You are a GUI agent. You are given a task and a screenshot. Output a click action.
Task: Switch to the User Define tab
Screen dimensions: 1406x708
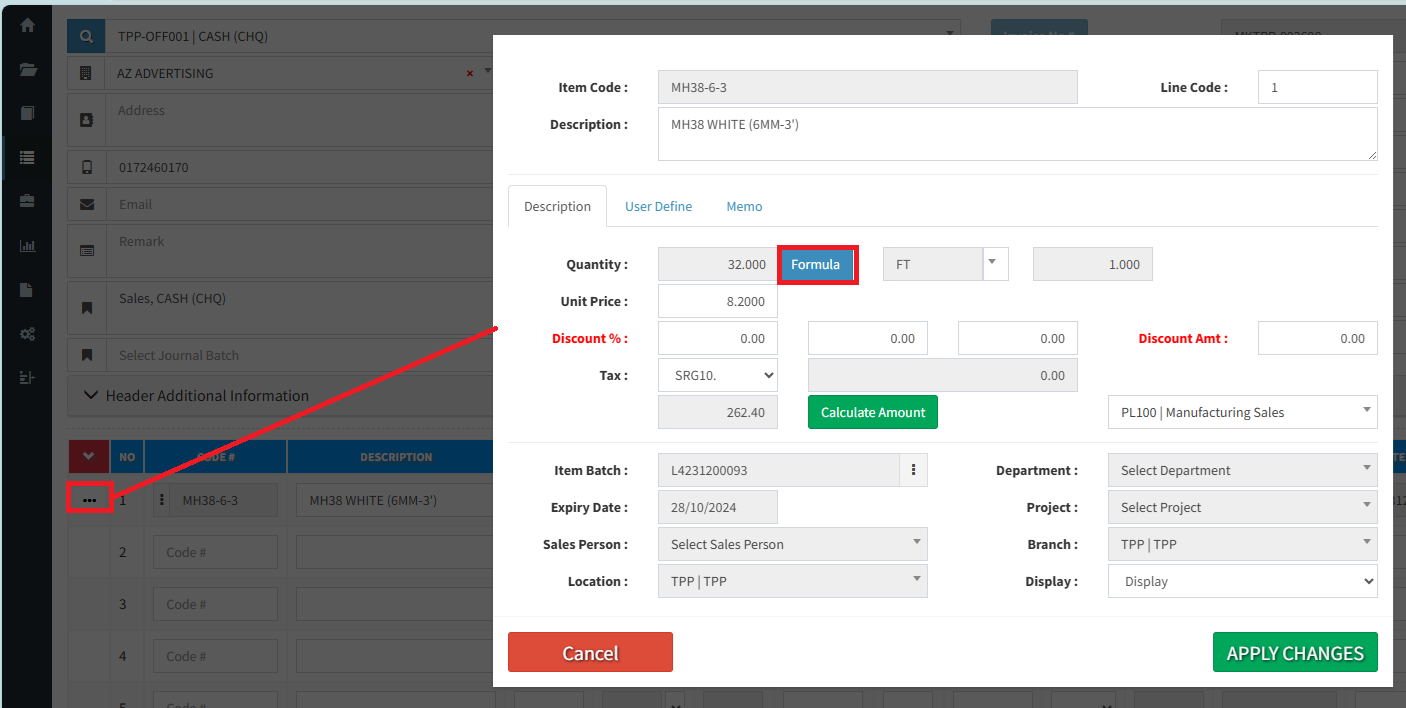coord(658,206)
